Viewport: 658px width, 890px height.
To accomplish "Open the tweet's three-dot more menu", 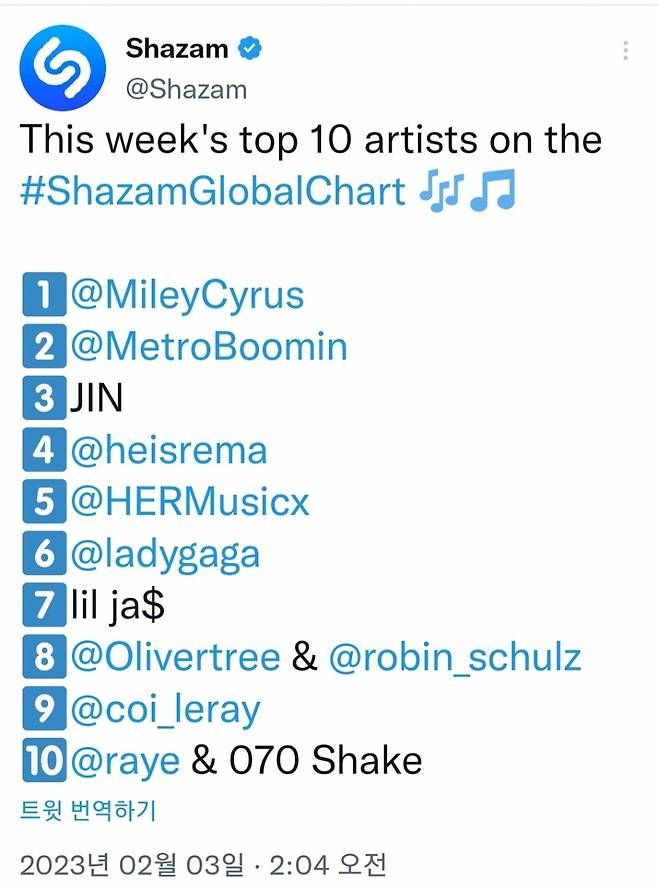I will (x=626, y=51).
